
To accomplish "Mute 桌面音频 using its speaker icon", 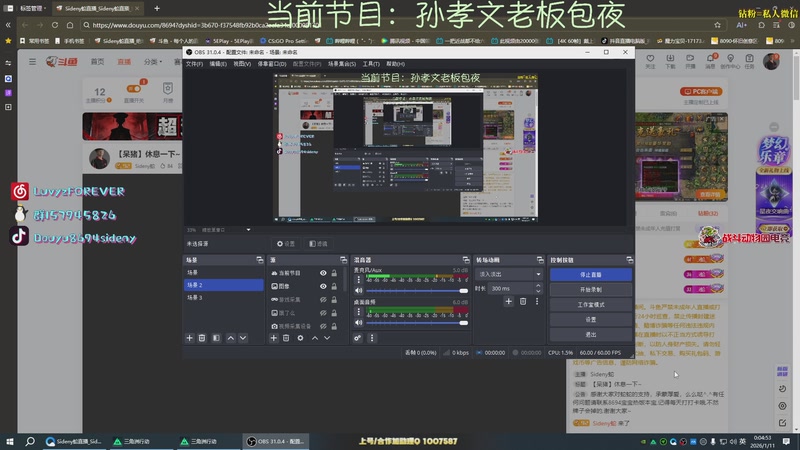I will point(359,322).
